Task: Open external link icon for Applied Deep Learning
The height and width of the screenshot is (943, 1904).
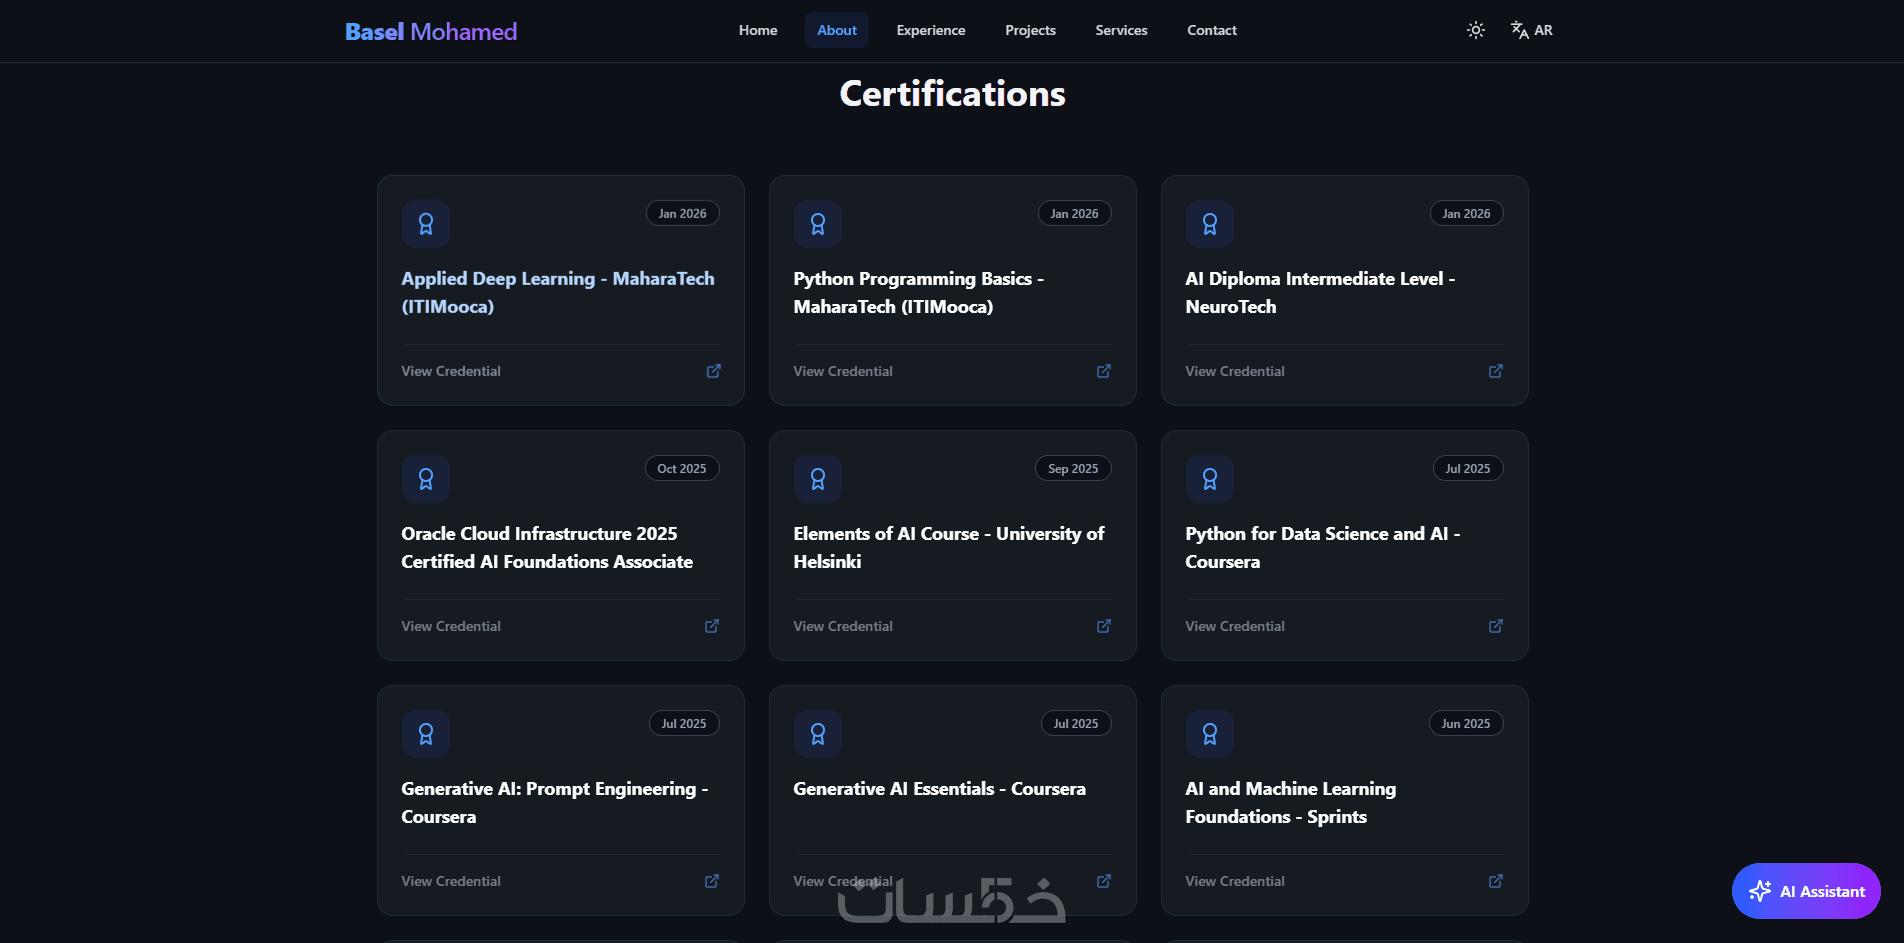Action: coord(713,371)
